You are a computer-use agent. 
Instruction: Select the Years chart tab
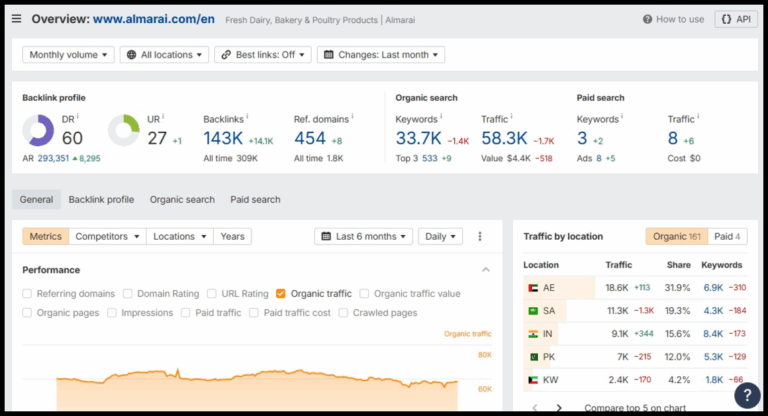coord(232,236)
